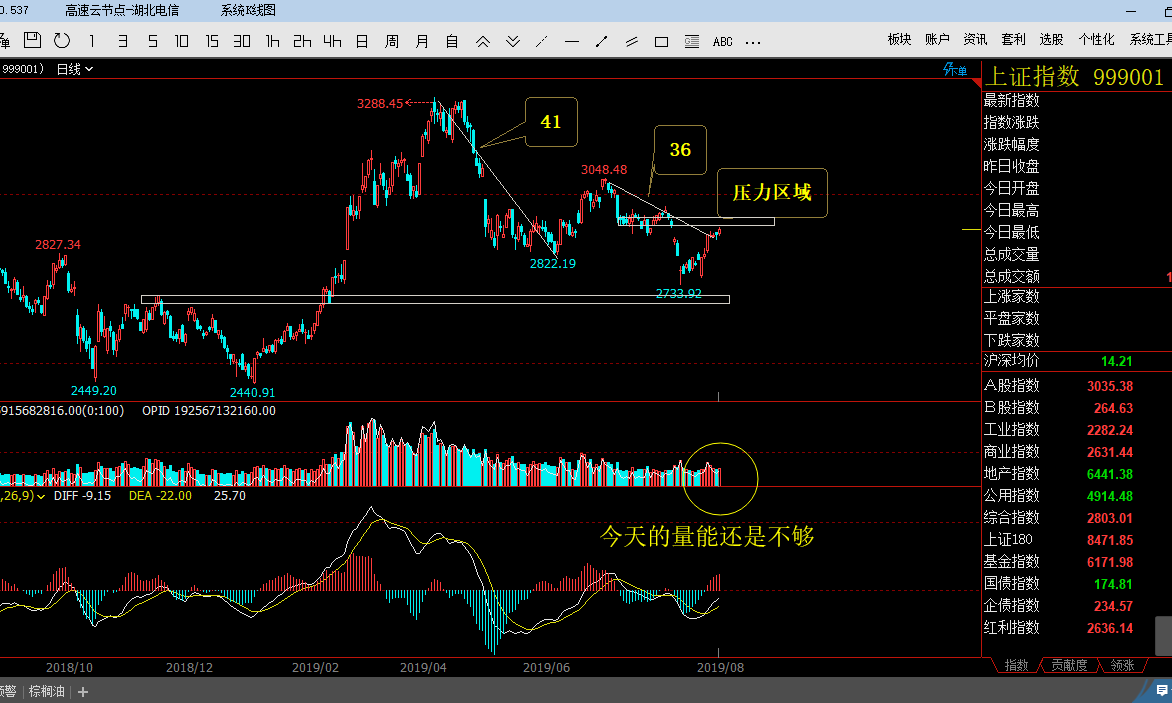Screen dimensions: 1172x703
Task: Select the double down-chevron toolbar icon
Action: click(x=513, y=41)
